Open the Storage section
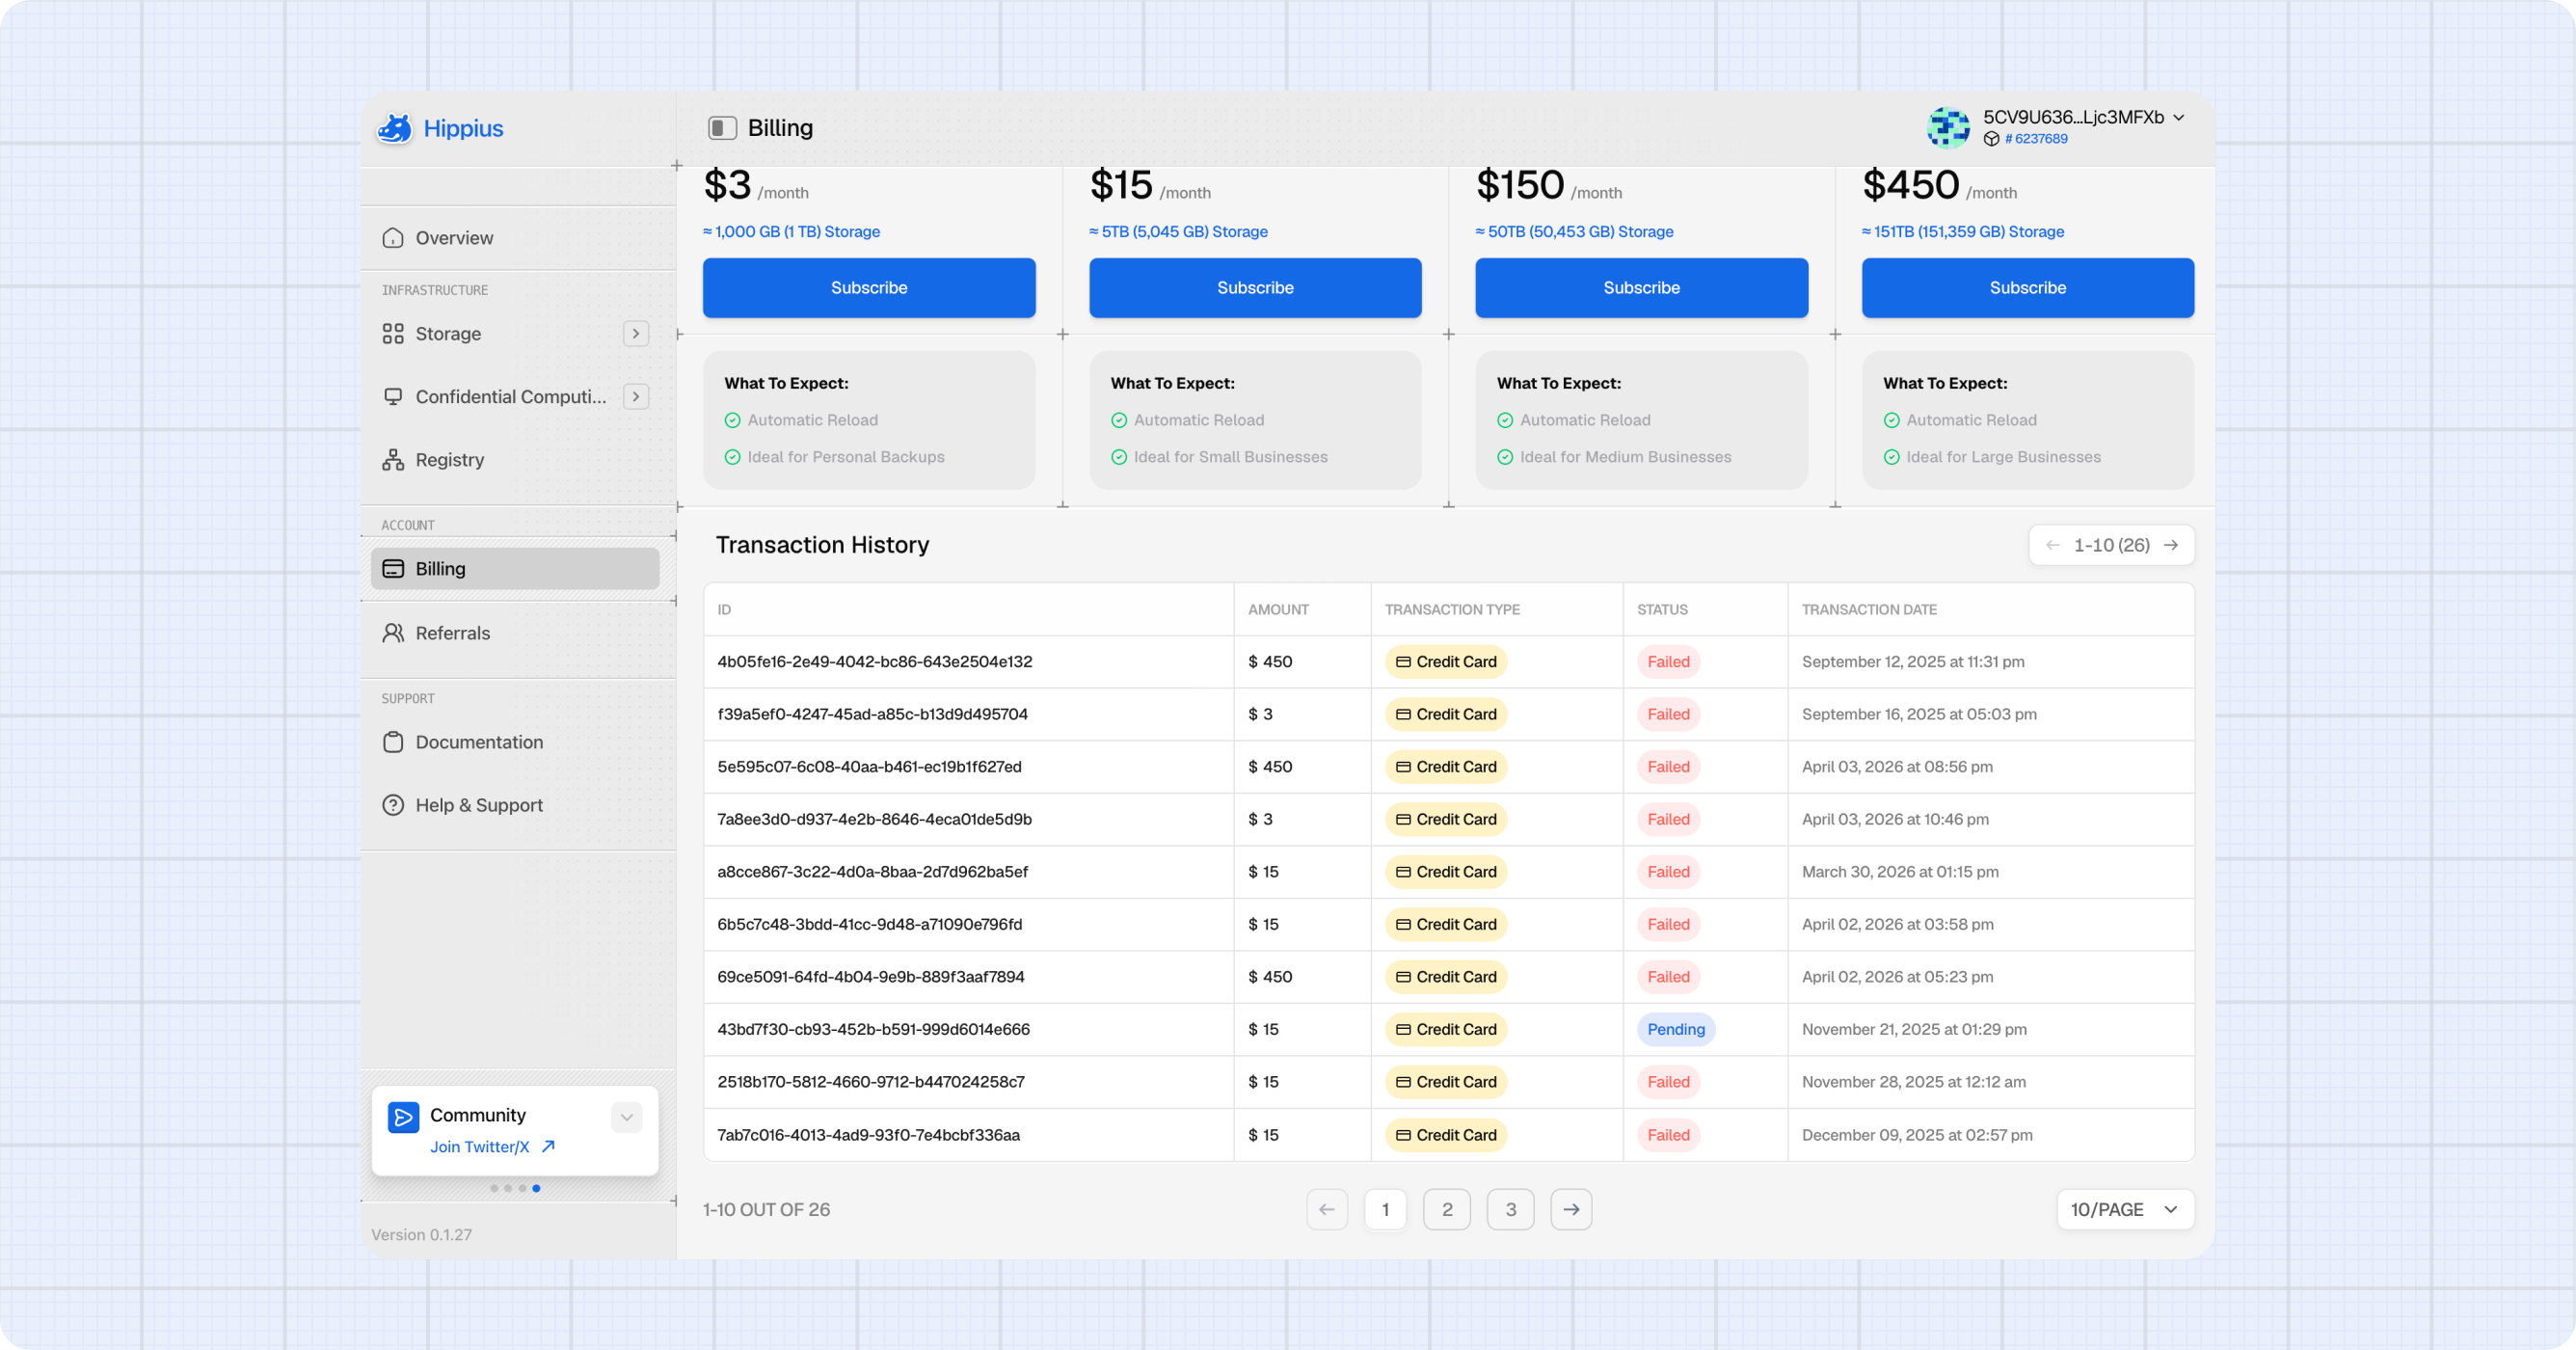Image resolution: width=2576 pixels, height=1350 pixels. [516, 334]
